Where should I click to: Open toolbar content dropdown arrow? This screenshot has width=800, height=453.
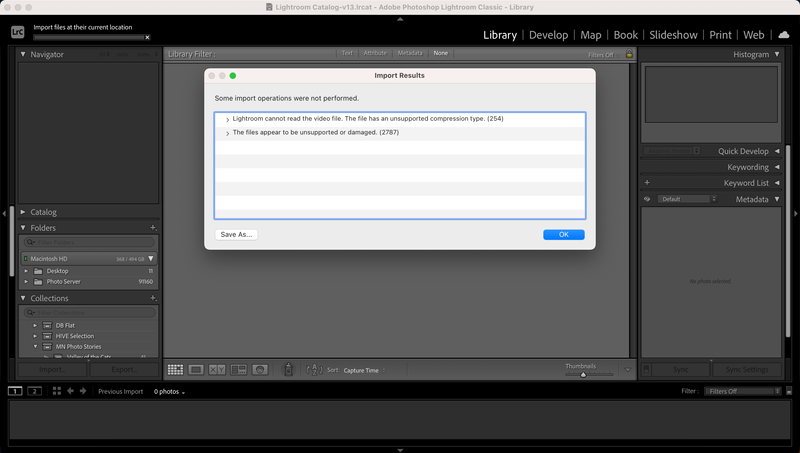(x=628, y=370)
